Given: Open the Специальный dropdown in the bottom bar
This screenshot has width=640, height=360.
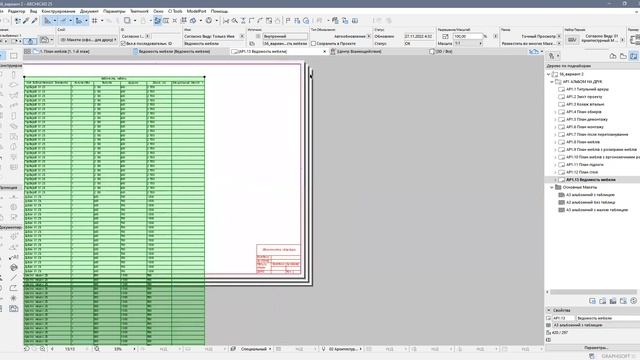Looking at the screenshot, I should tap(256, 349).
